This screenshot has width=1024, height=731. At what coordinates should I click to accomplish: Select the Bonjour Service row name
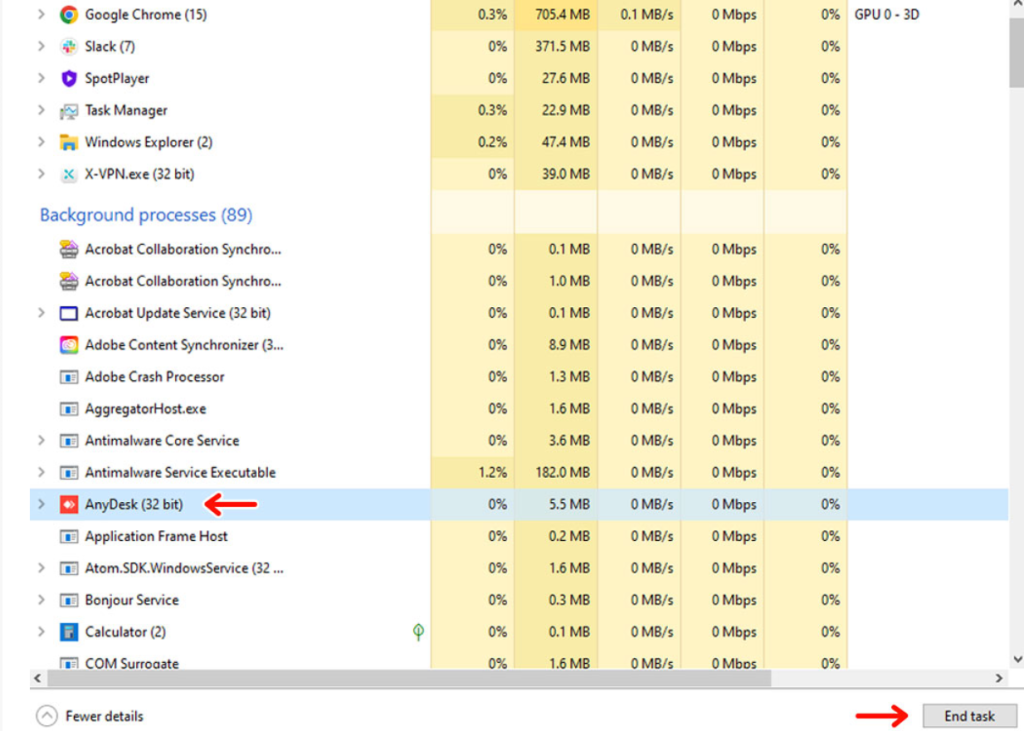point(132,600)
